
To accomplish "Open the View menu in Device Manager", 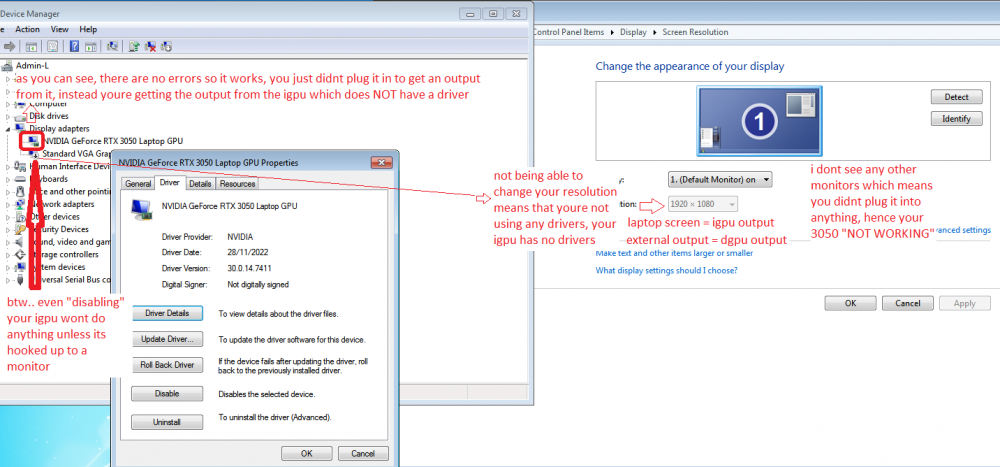I will click(59, 30).
